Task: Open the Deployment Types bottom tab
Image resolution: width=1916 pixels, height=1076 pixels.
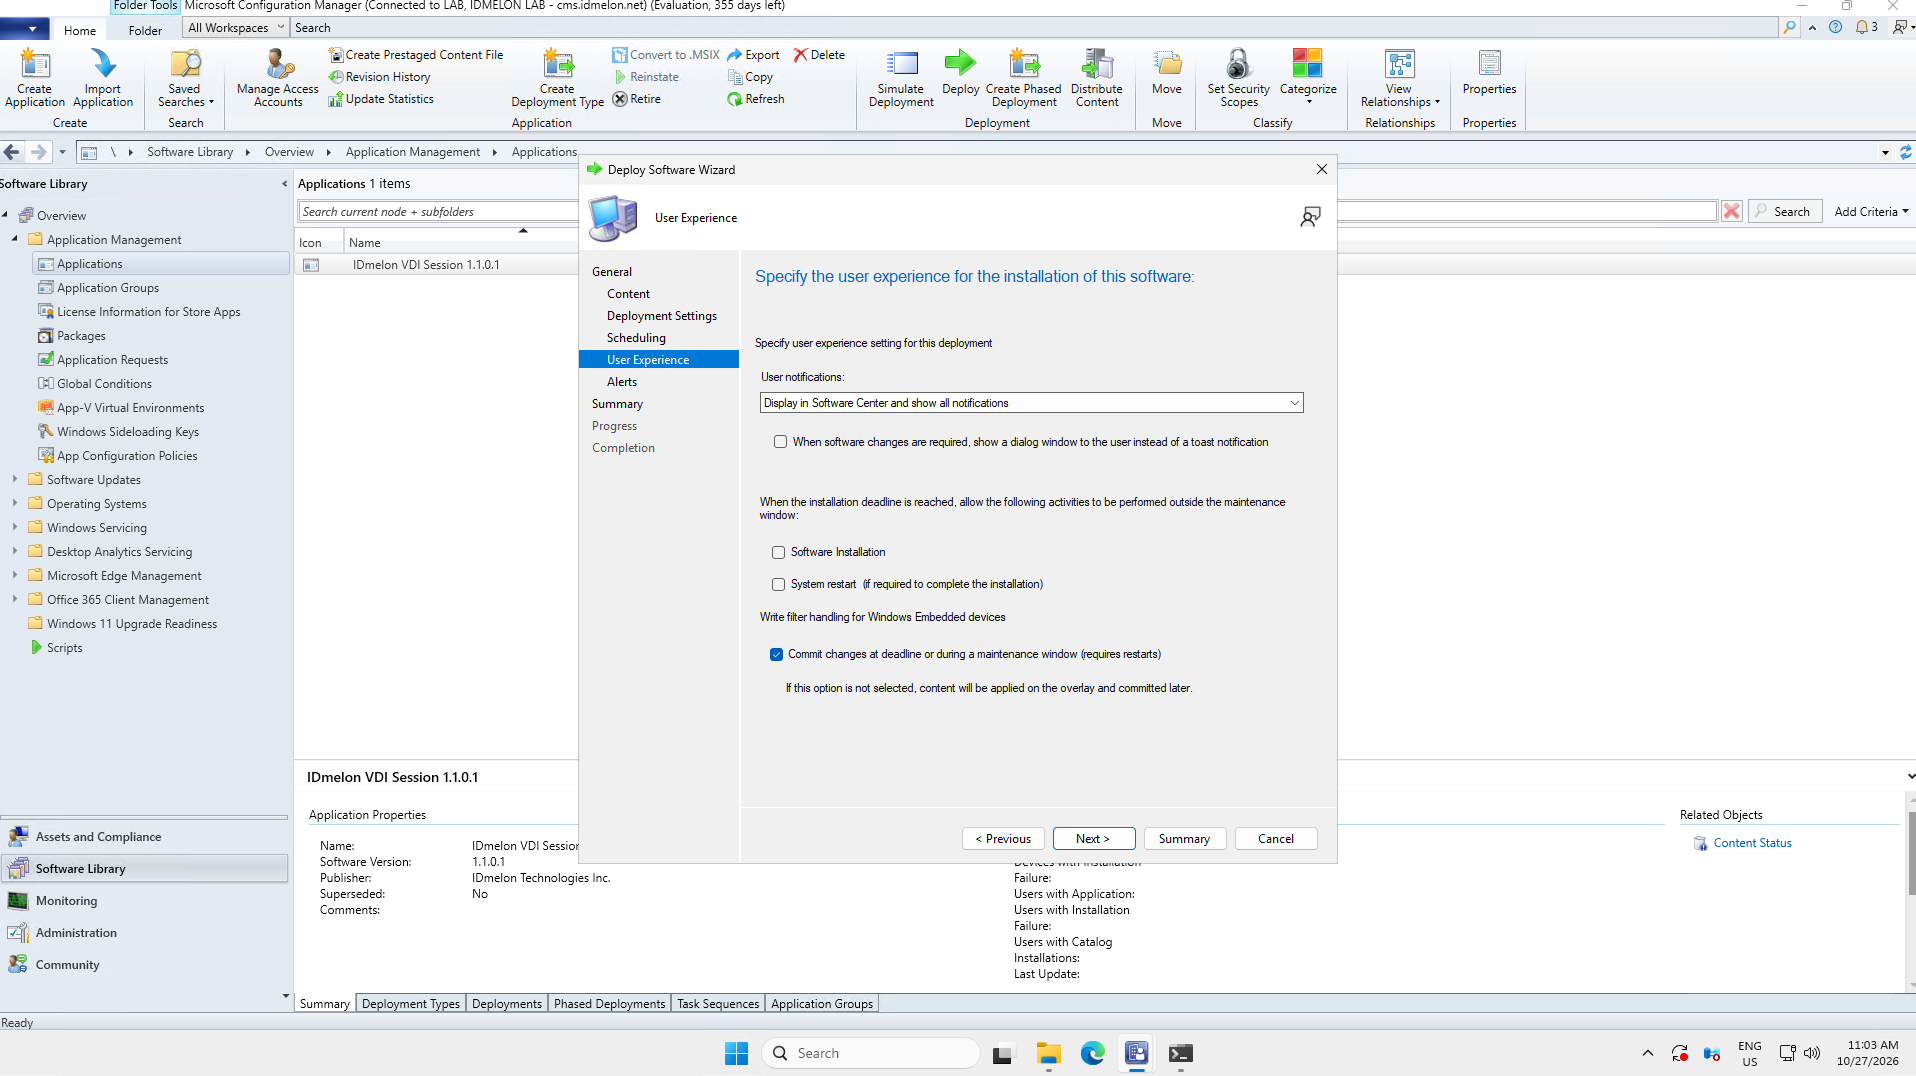Action: [411, 1004]
